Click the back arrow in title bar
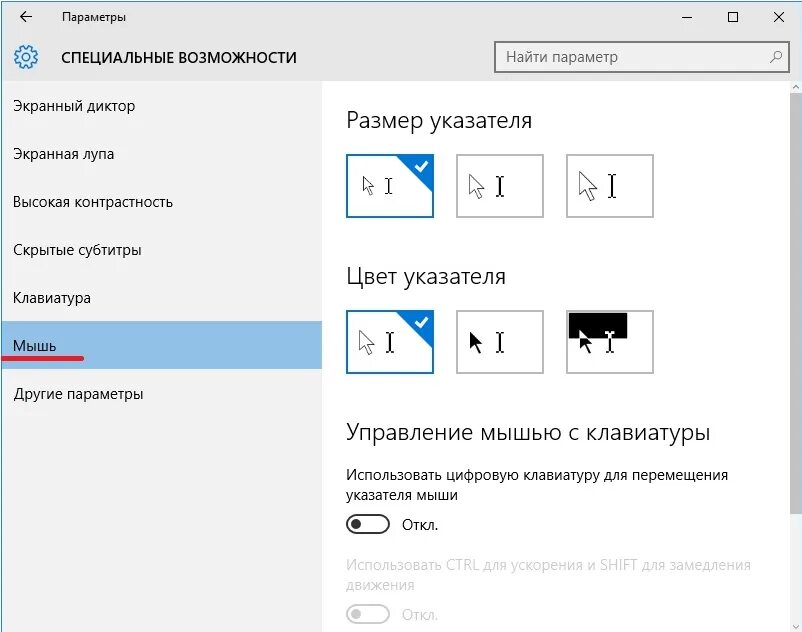This screenshot has height=632, width=802. tap(26, 17)
